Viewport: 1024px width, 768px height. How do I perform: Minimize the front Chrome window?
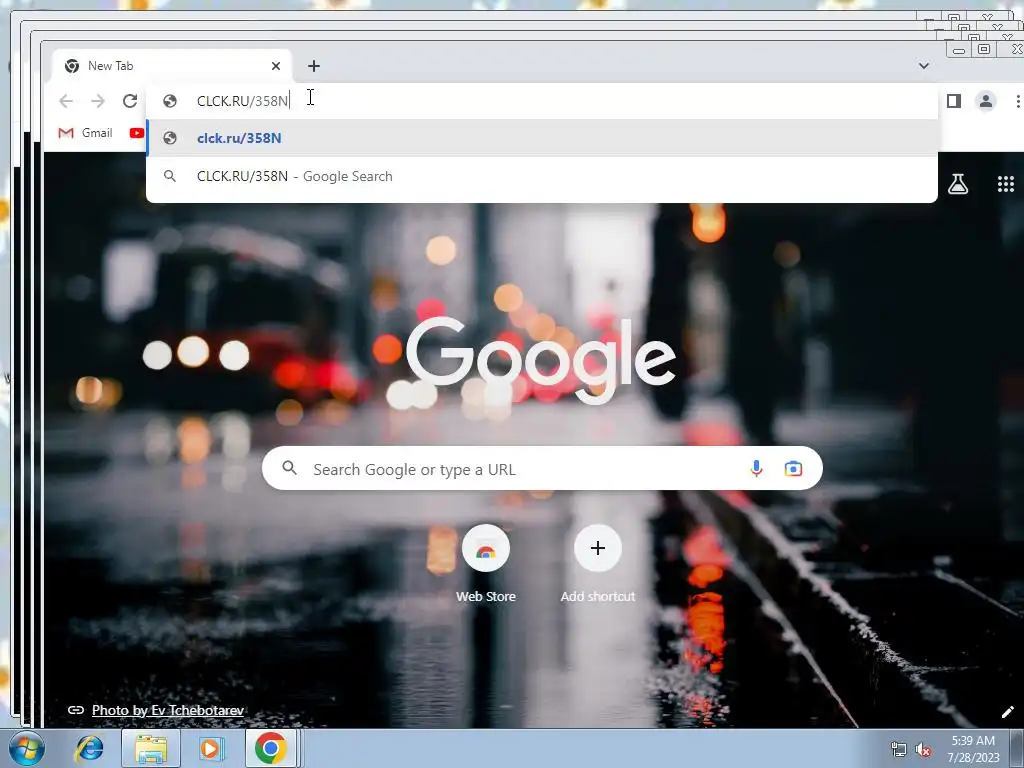click(959, 50)
